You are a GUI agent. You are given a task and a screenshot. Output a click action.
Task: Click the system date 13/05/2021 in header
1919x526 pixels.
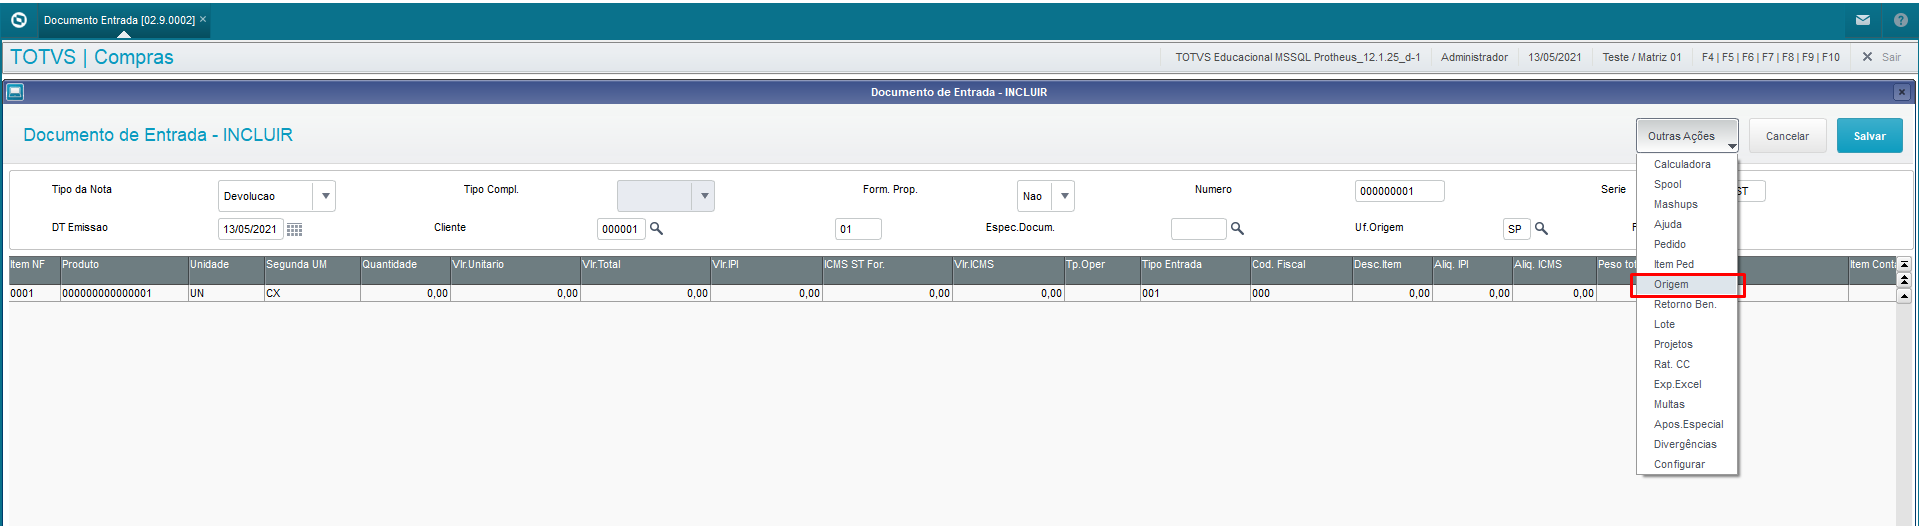pos(1555,57)
